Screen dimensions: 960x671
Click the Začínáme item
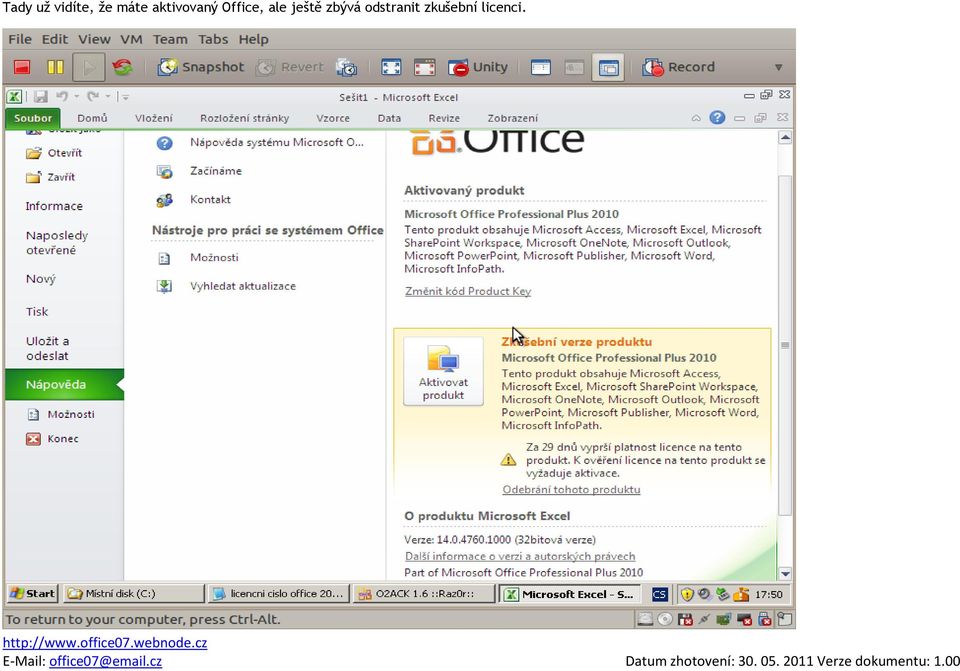[x=199, y=171]
